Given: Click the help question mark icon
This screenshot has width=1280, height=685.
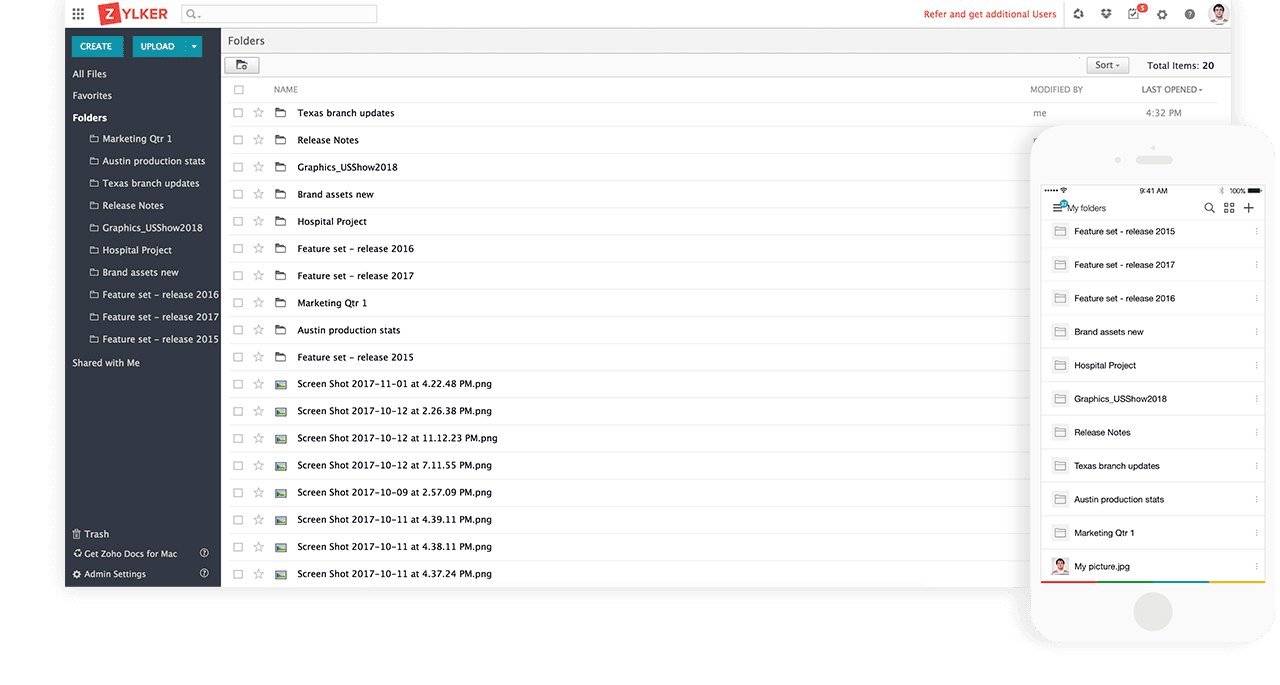Looking at the screenshot, I should tap(1190, 14).
